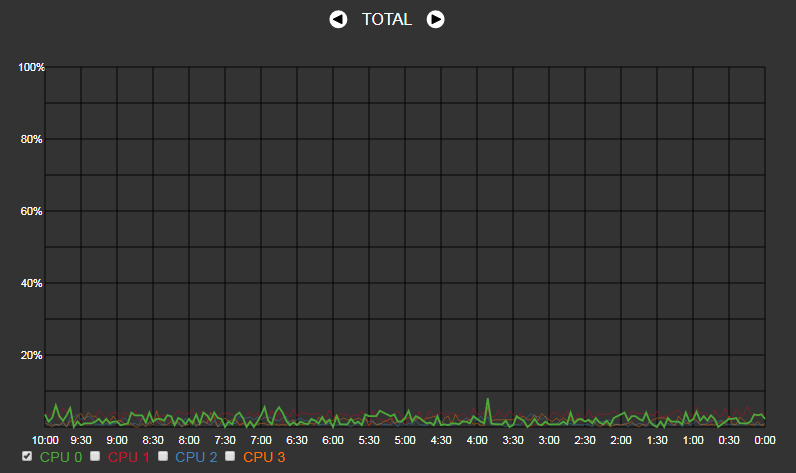Click the 60% y-axis label
The image size is (796, 473).
[x=31, y=211]
